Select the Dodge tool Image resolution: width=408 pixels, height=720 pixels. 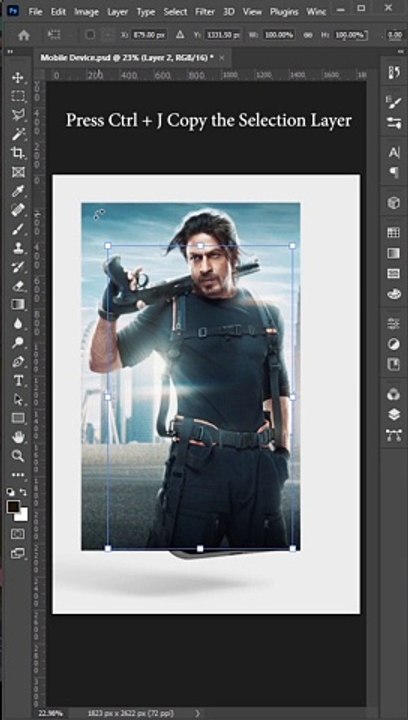tap(18, 342)
